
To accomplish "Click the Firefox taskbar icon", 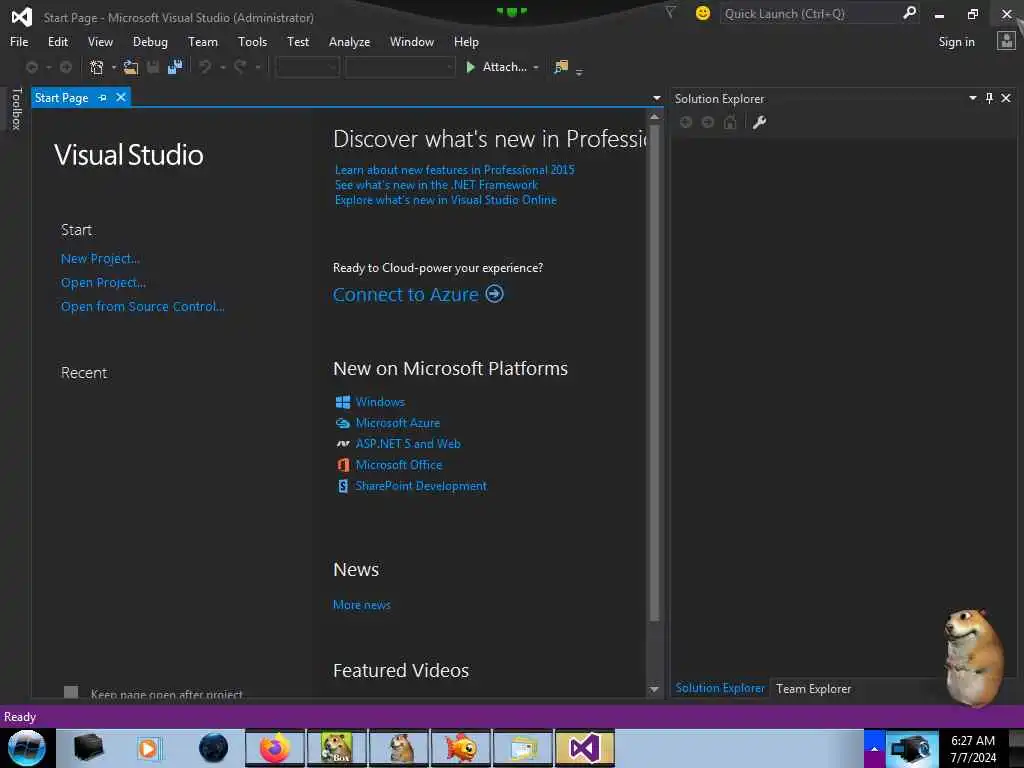I will [275, 748].
